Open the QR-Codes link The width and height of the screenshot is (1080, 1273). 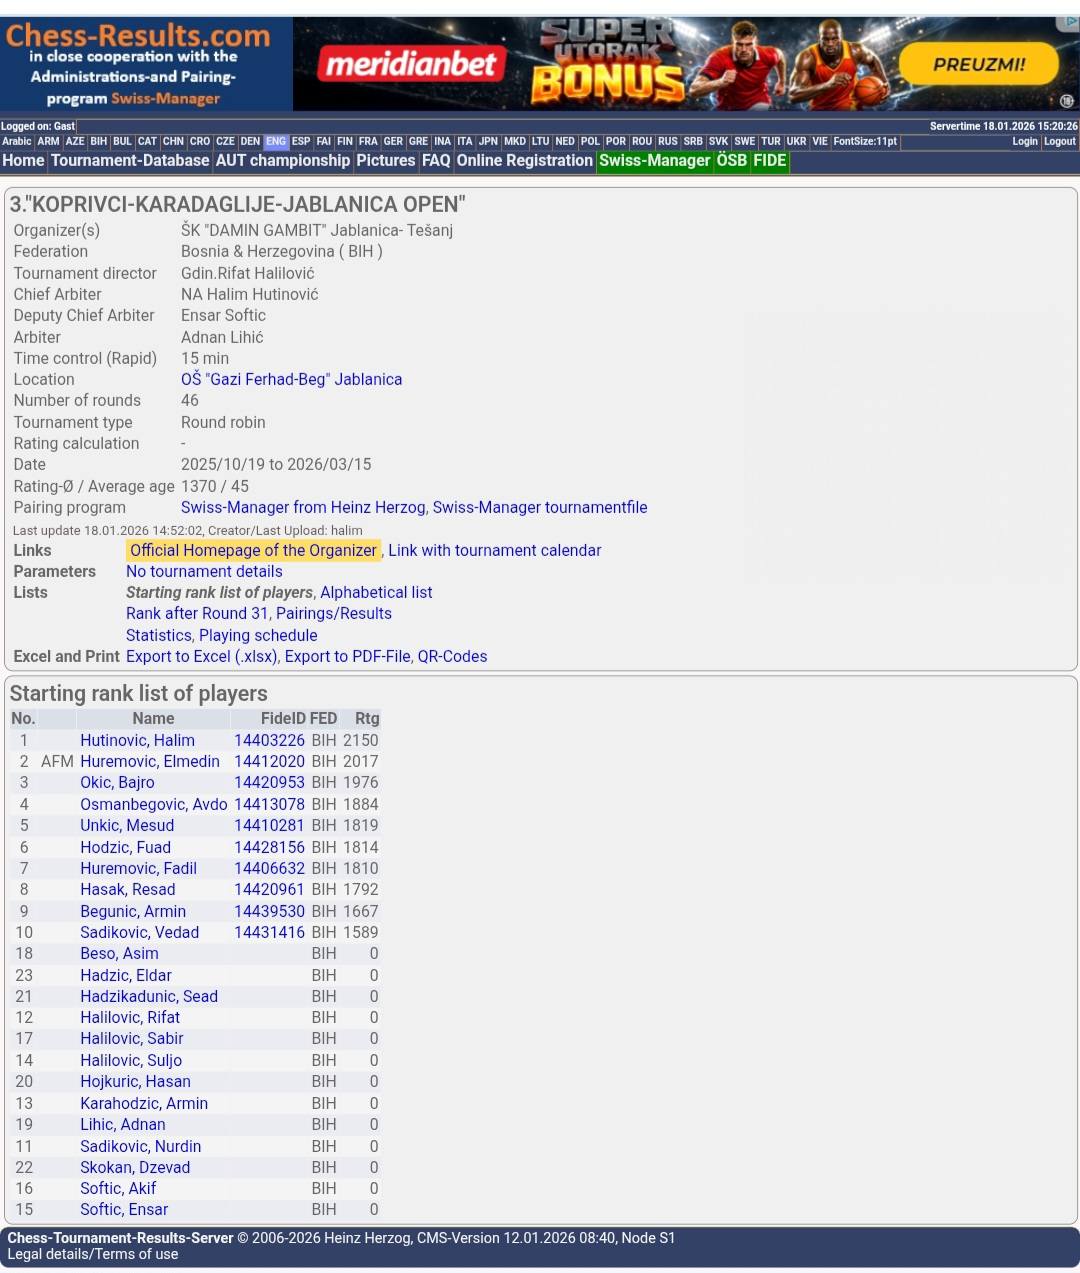point(452,657)
